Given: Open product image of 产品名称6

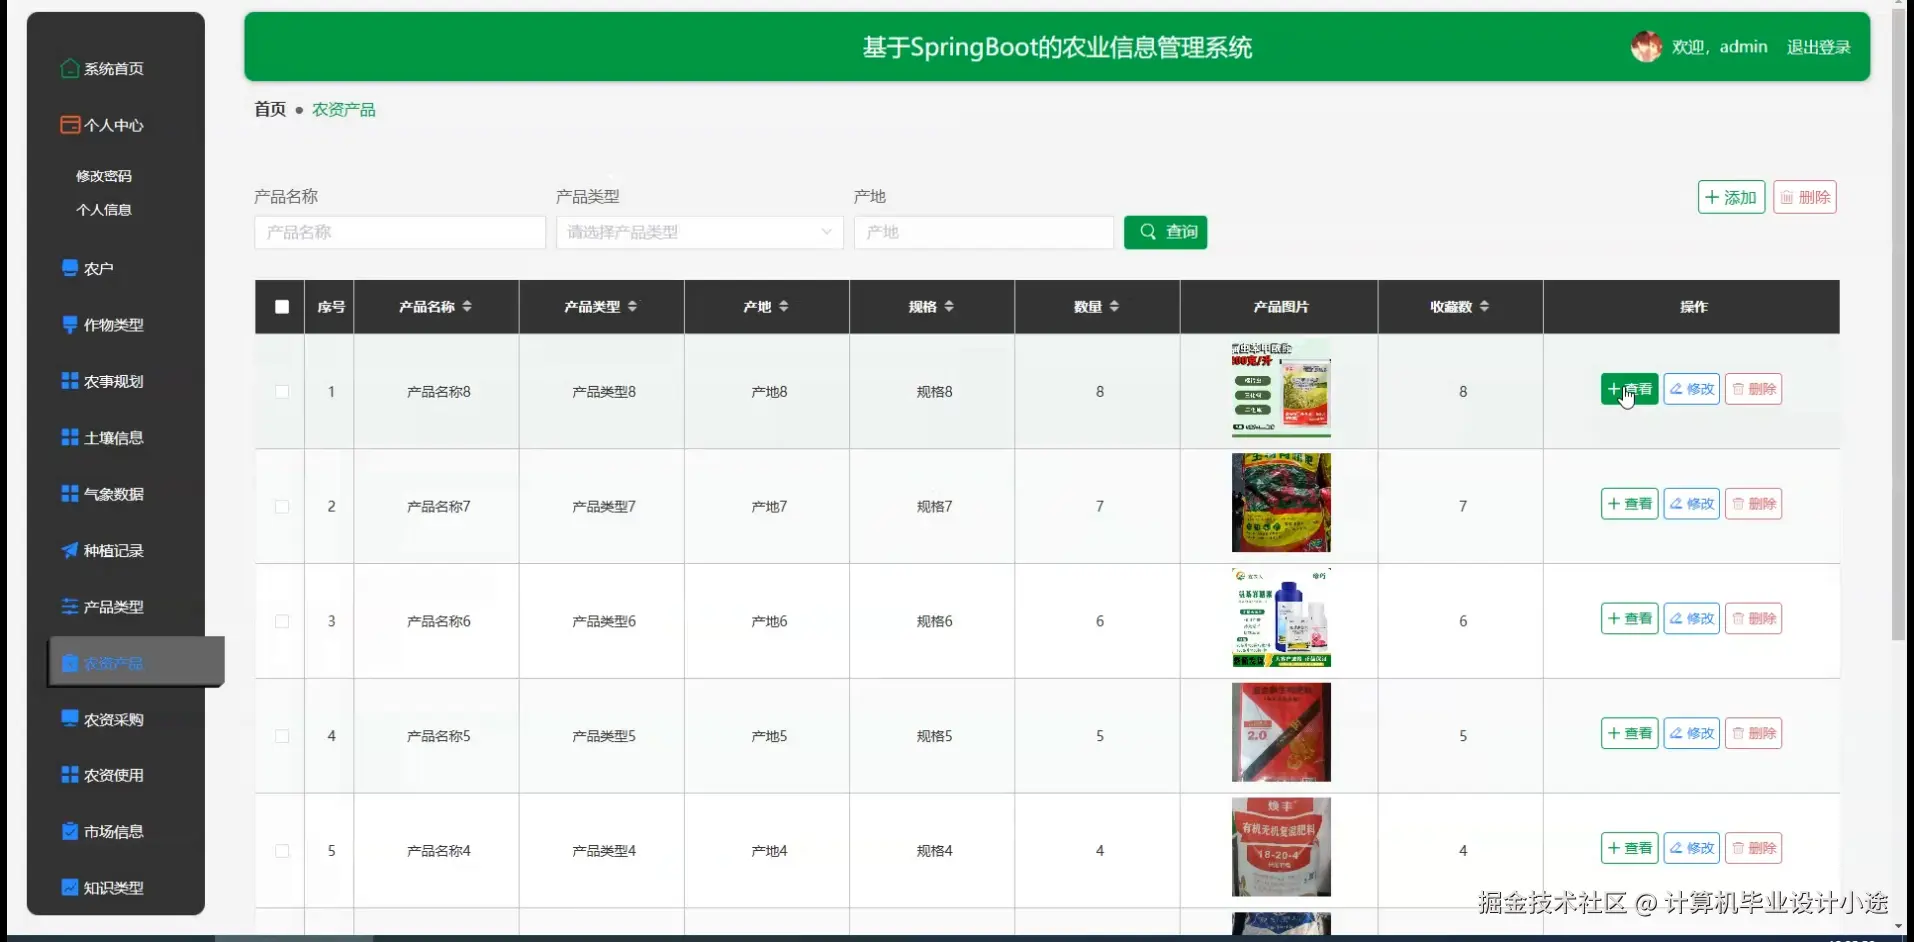Looking at the screenshot, I should point(1281,617).
